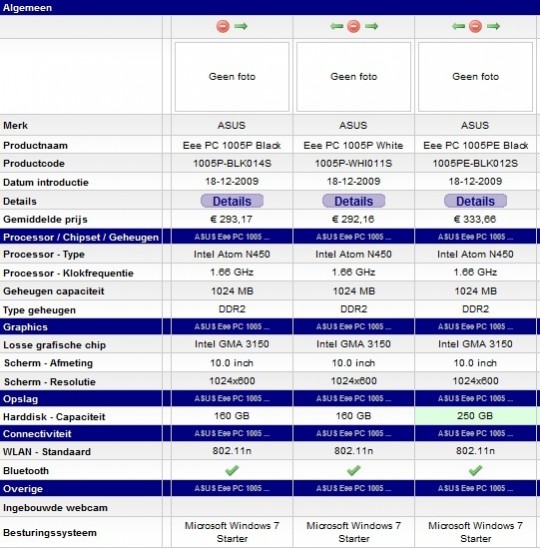This screenshot has width=540, height=550.
Task: Click the Bluetooth row label
Action: click(x=26, y=471)
